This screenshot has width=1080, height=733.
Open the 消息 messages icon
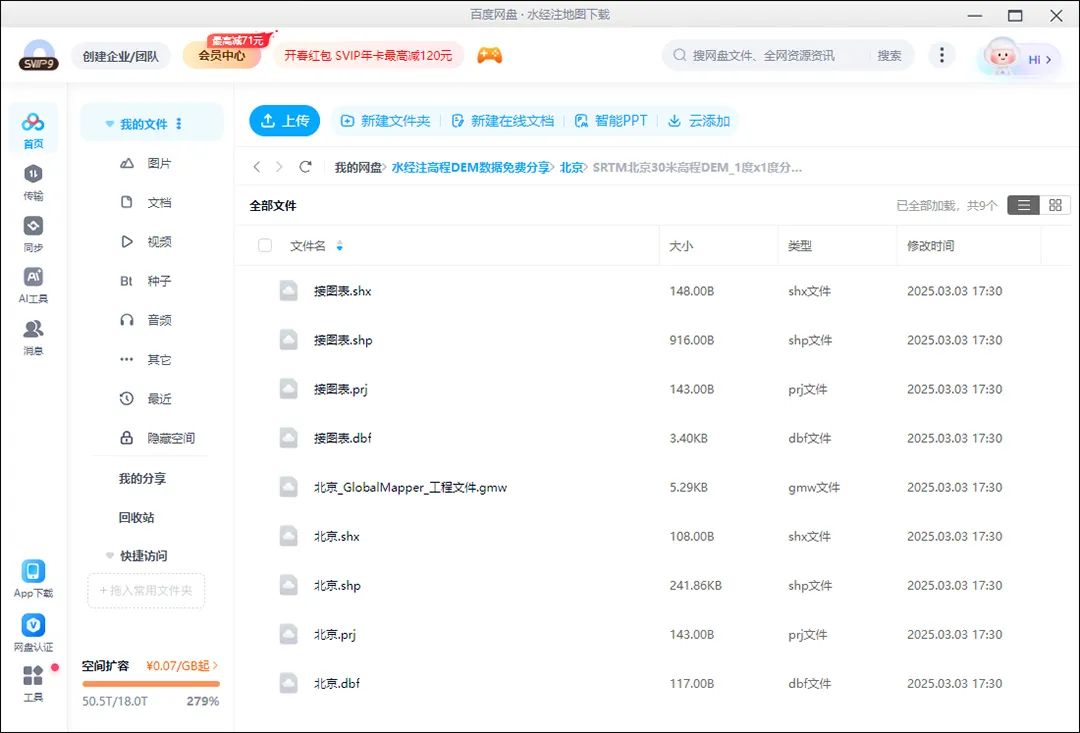[33, 337]
